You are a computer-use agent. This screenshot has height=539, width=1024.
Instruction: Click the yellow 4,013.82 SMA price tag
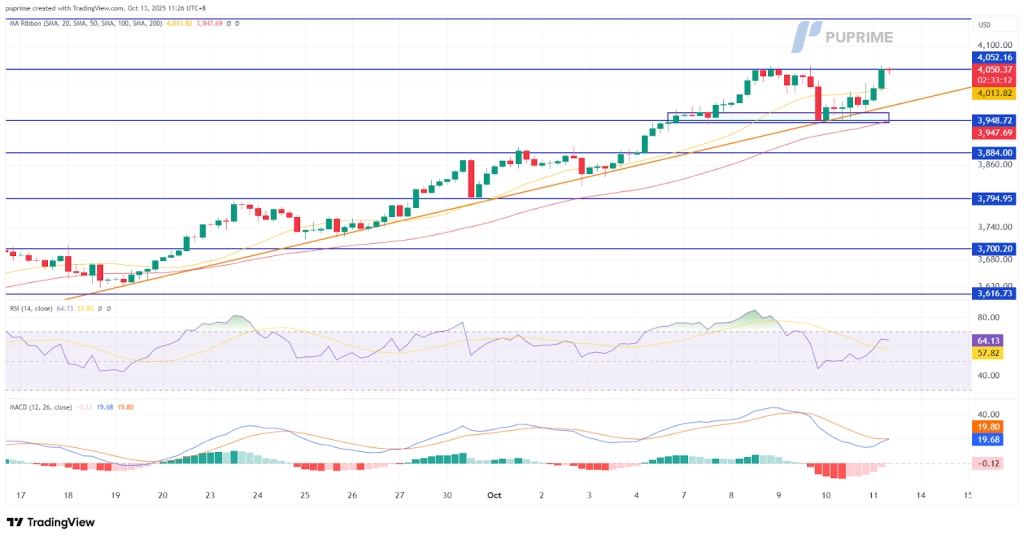[995, 93]
